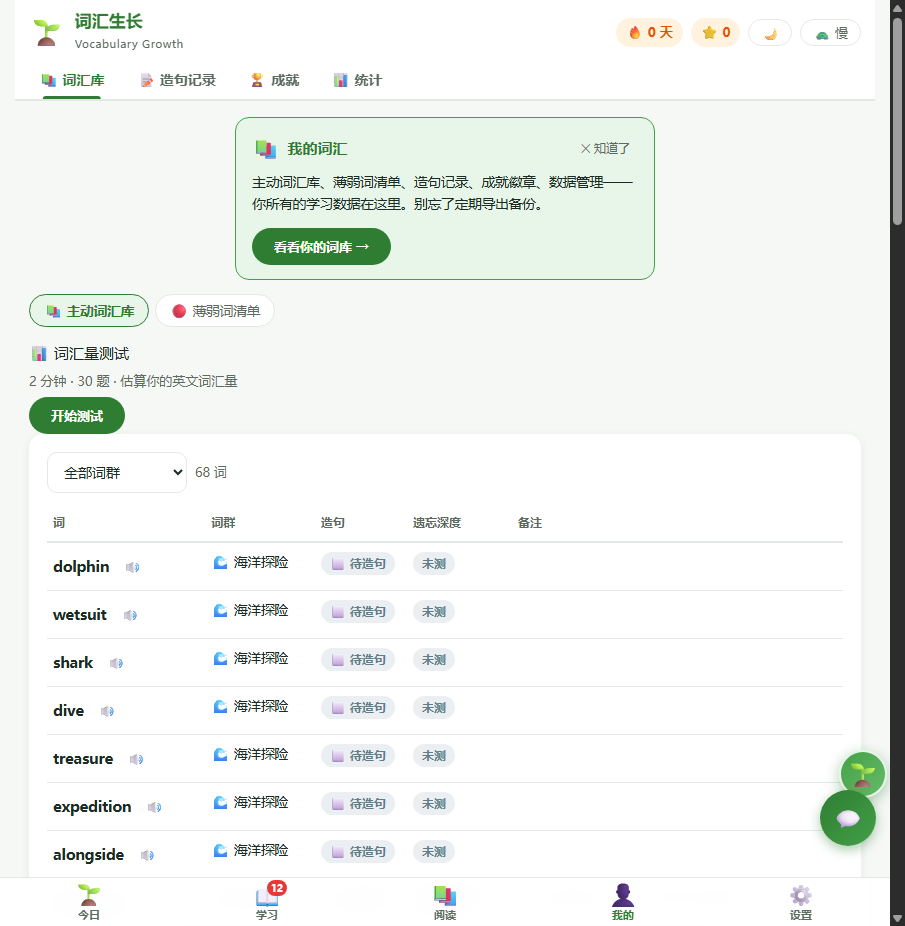
Task: Click the word dolphin
Action: [81, 566]
